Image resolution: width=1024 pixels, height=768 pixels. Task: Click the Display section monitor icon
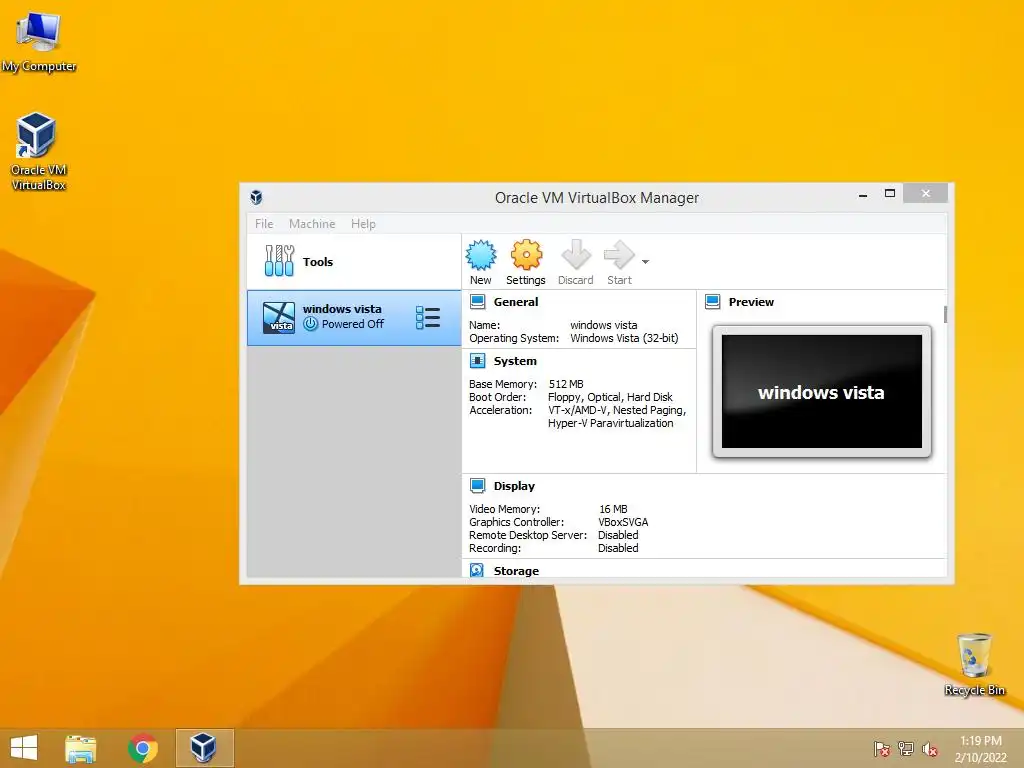[478, 486]
